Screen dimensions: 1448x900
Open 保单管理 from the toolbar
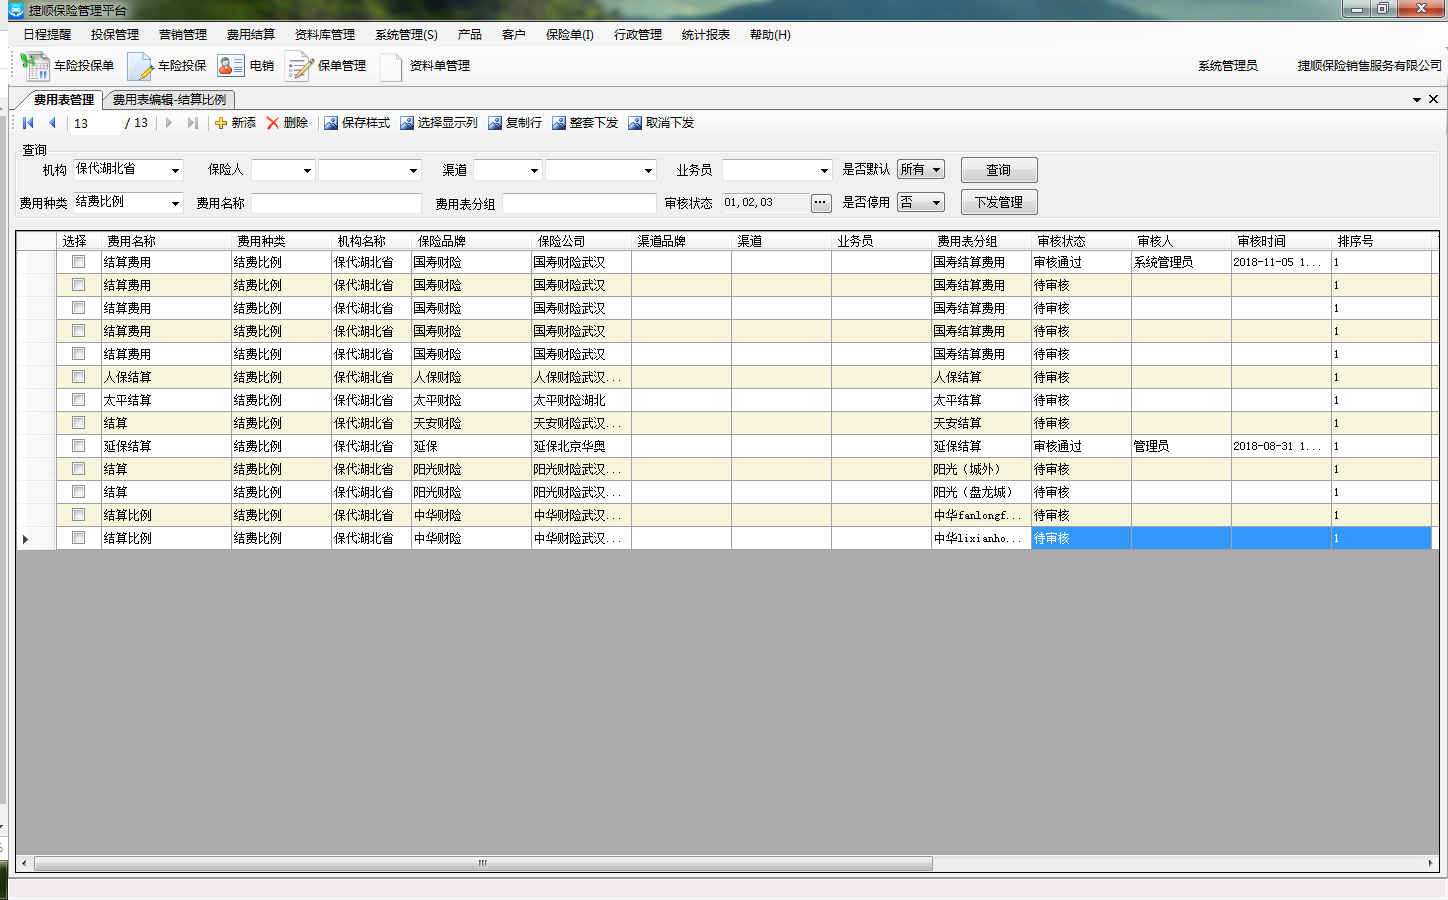click(299, 66)
